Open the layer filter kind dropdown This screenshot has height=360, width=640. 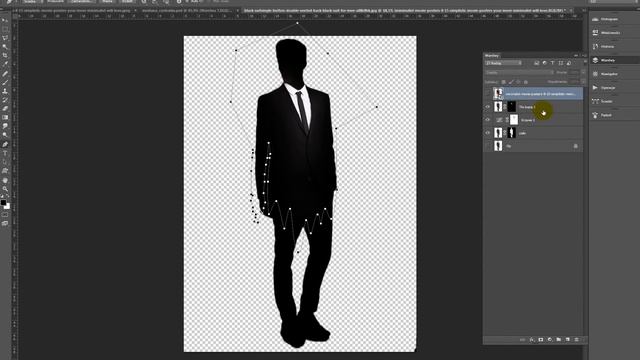503,63
